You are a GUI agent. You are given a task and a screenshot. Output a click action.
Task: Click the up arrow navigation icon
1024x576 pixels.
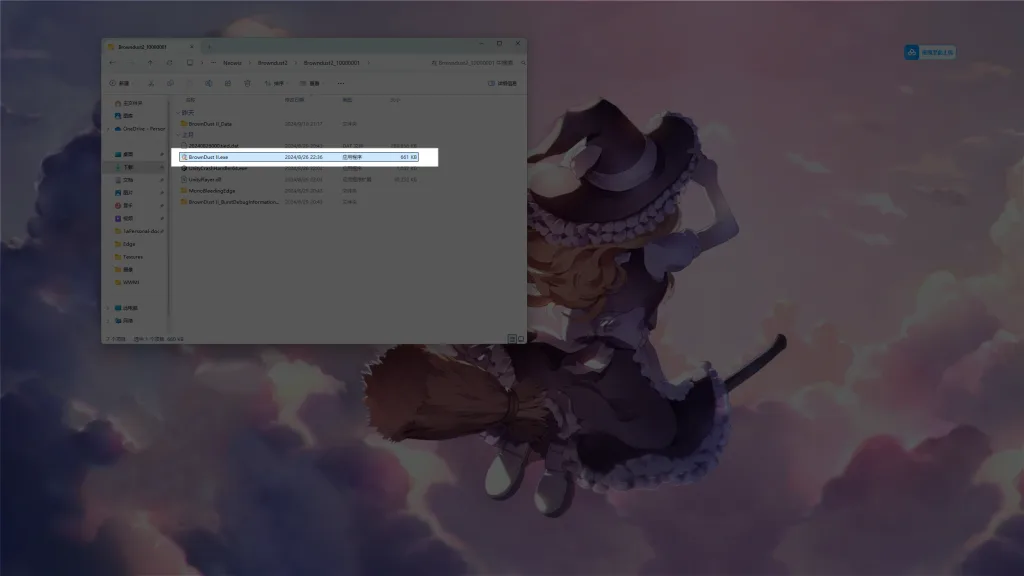tap(149, 62)
